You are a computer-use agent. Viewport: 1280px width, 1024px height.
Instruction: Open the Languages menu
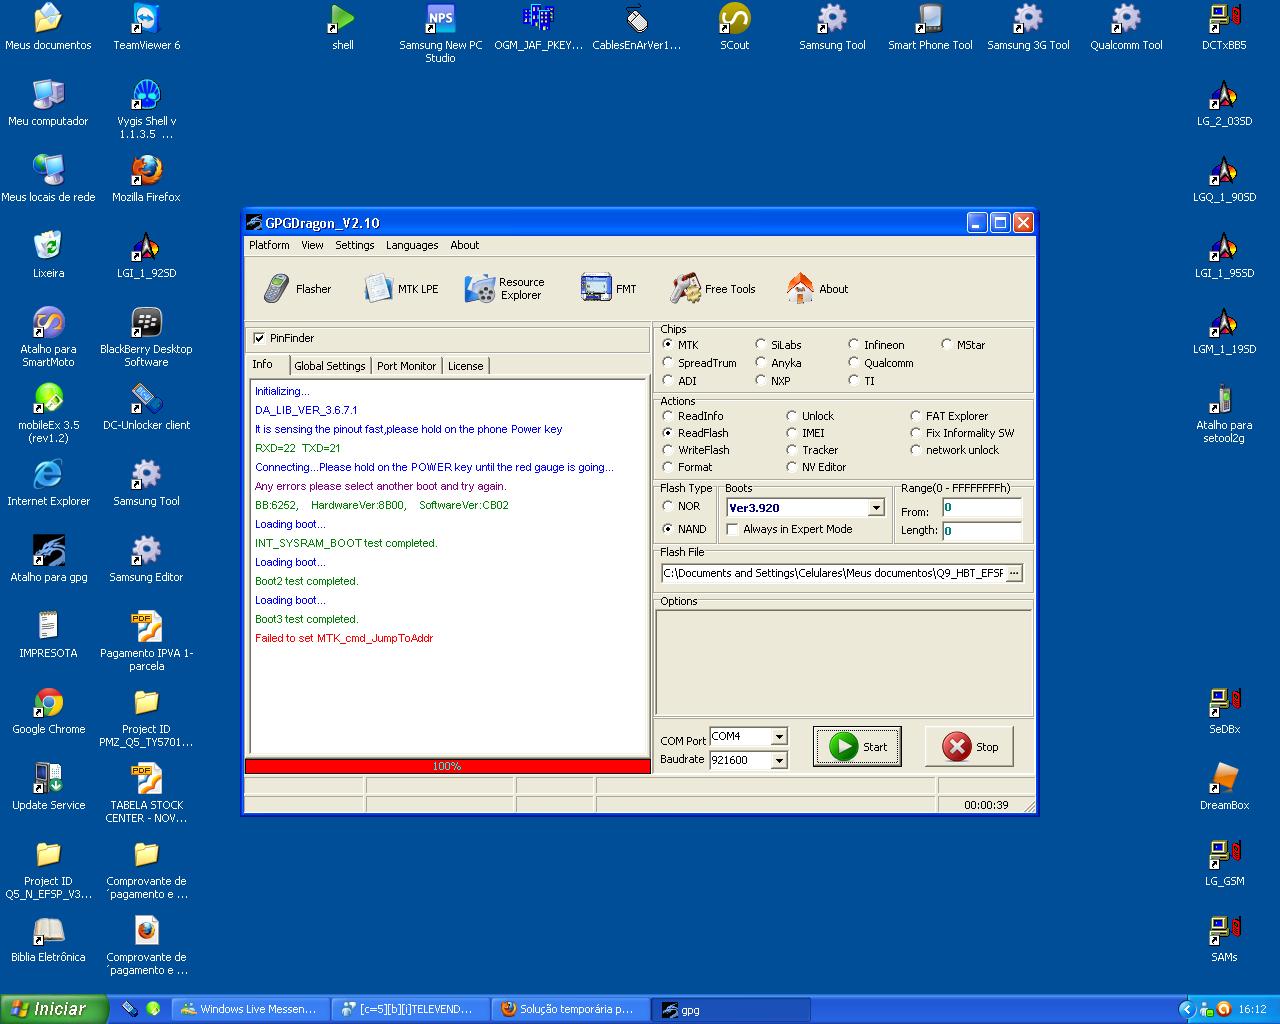(412, 245)
